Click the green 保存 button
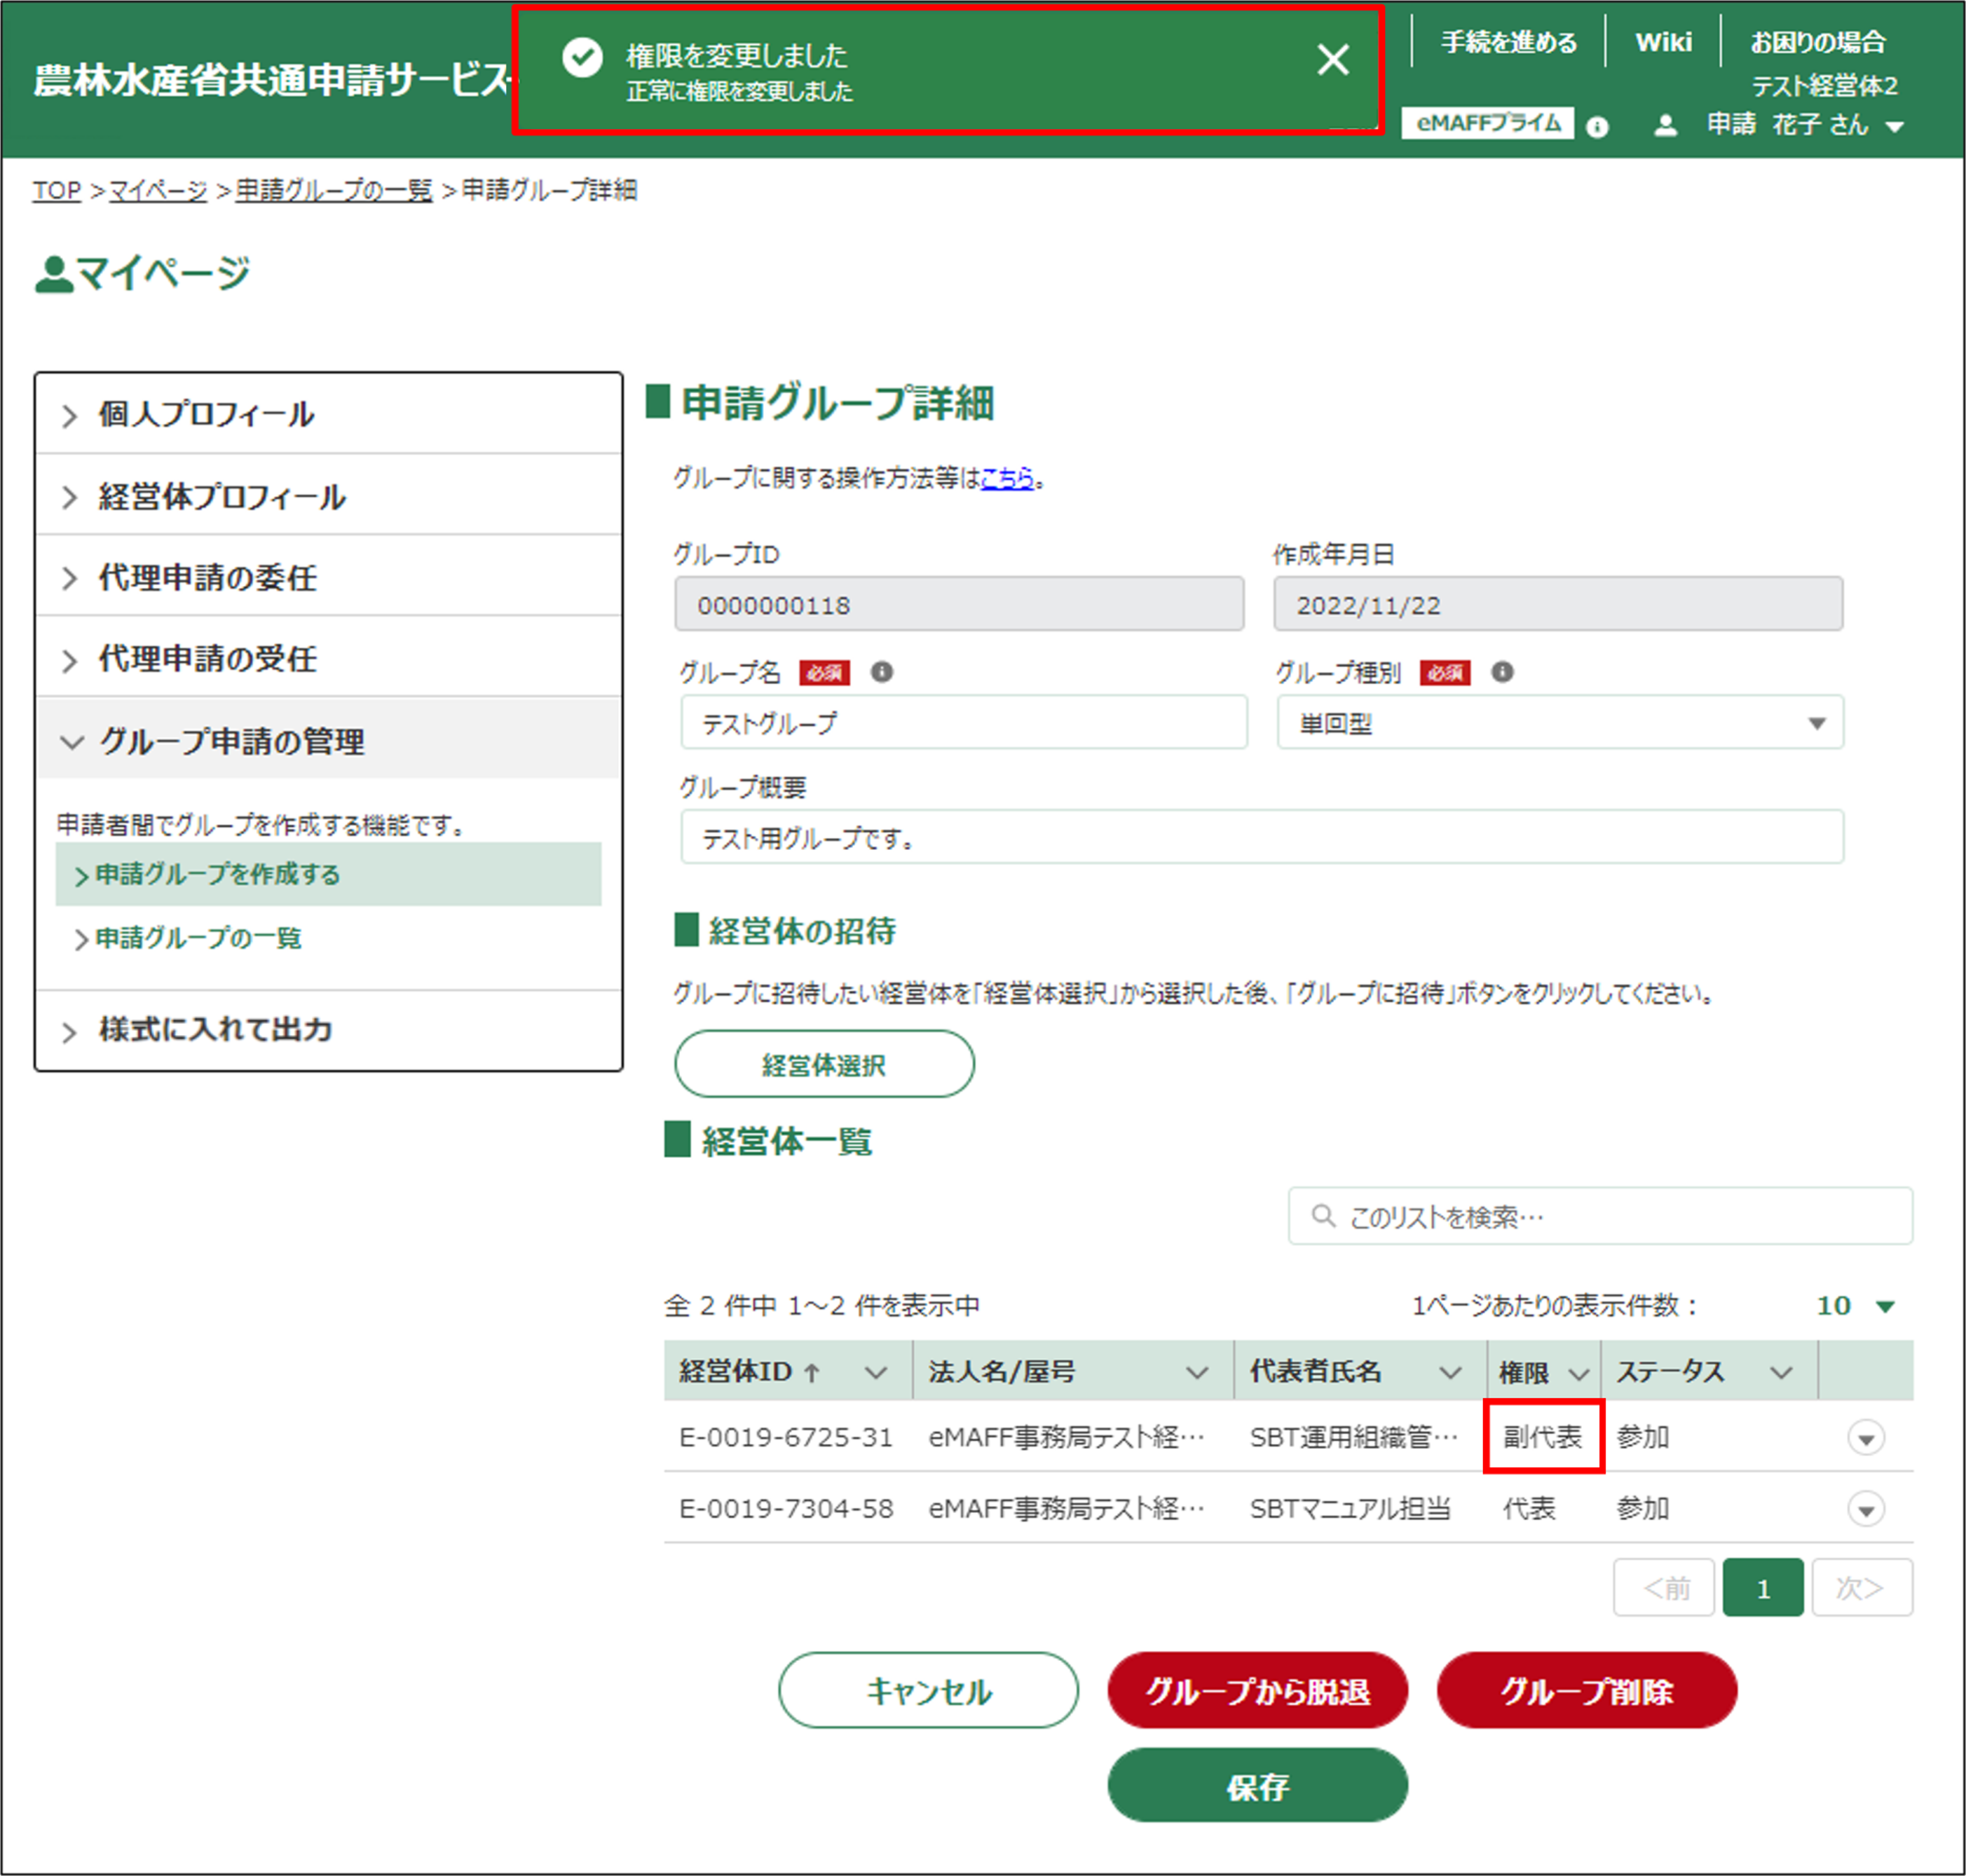This screenshot has width=1966, height=1876. [x=1257, y=1786]
